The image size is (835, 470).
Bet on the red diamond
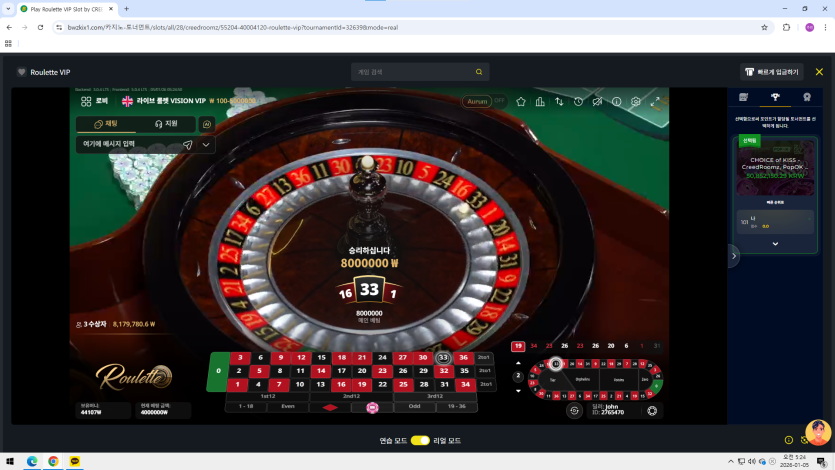pos(330,407)
